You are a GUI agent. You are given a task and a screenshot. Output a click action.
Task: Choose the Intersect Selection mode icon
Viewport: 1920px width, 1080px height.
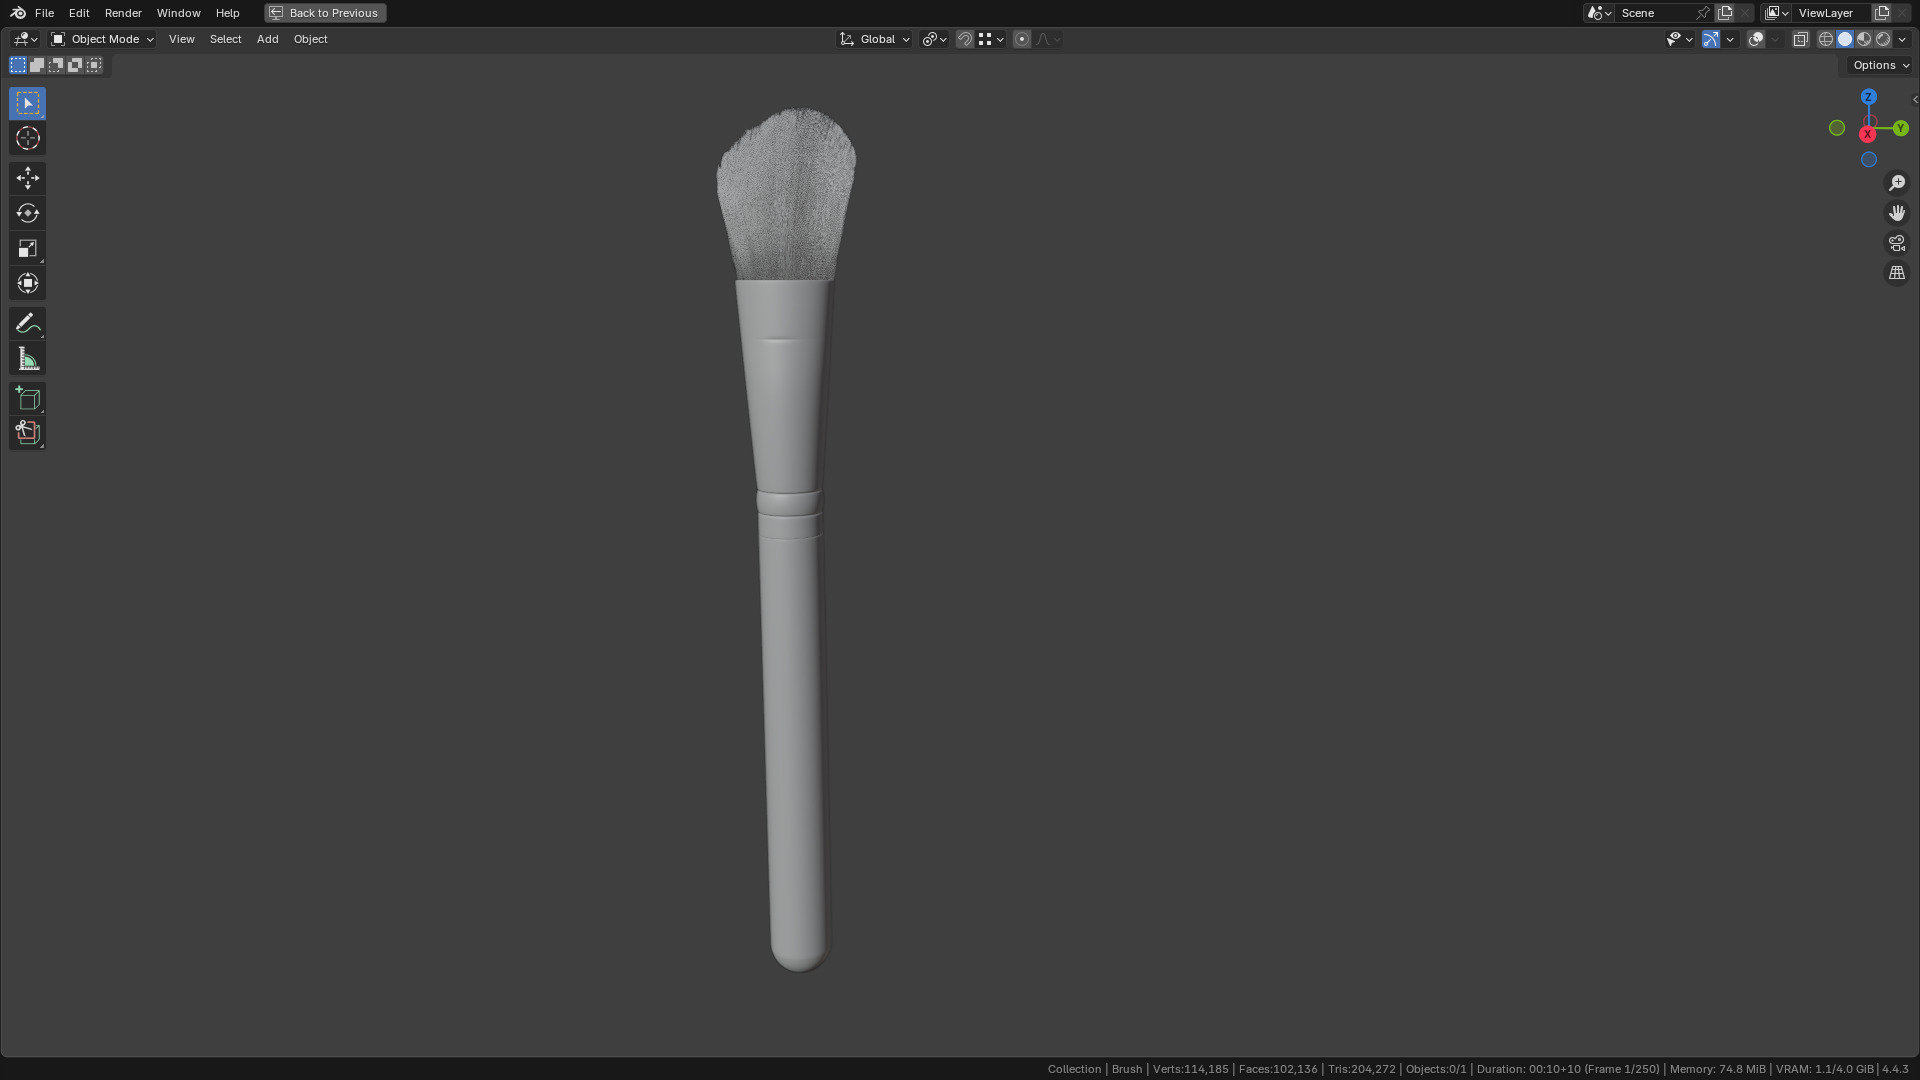point(94,65)
